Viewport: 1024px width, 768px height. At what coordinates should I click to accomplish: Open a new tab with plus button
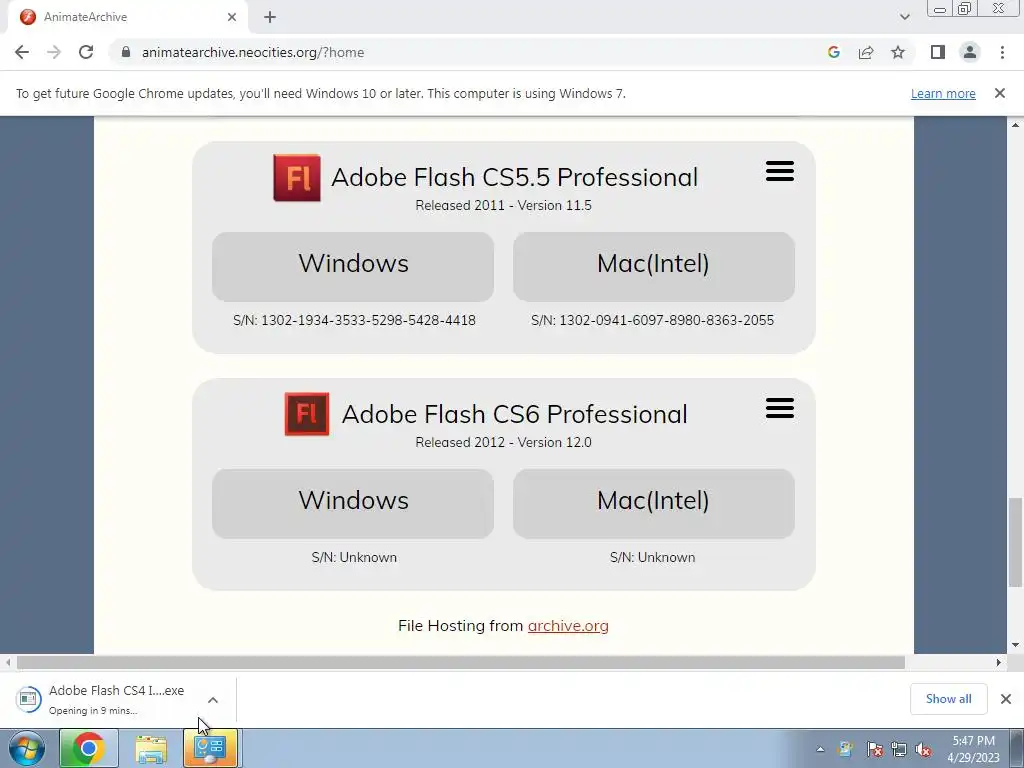click(x=270, y=17)
